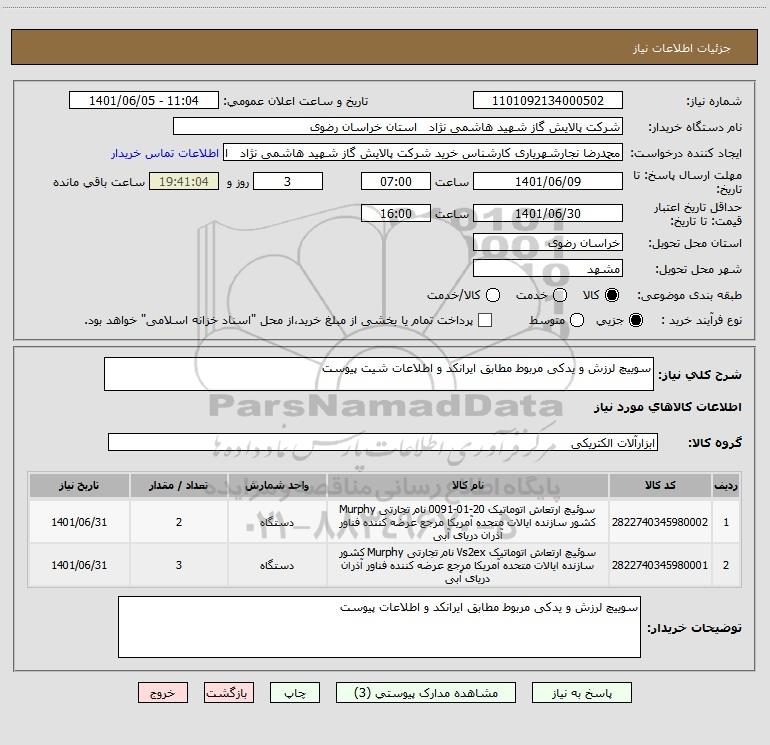Click the بازگشت back button

229,693
